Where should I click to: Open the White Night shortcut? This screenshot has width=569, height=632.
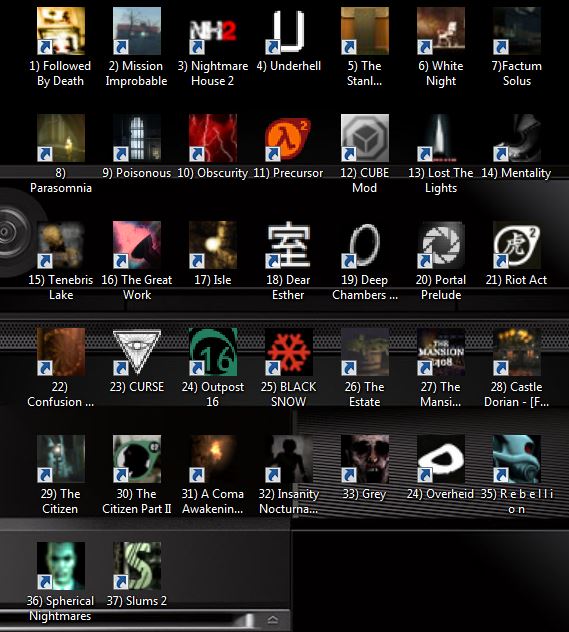441,31
